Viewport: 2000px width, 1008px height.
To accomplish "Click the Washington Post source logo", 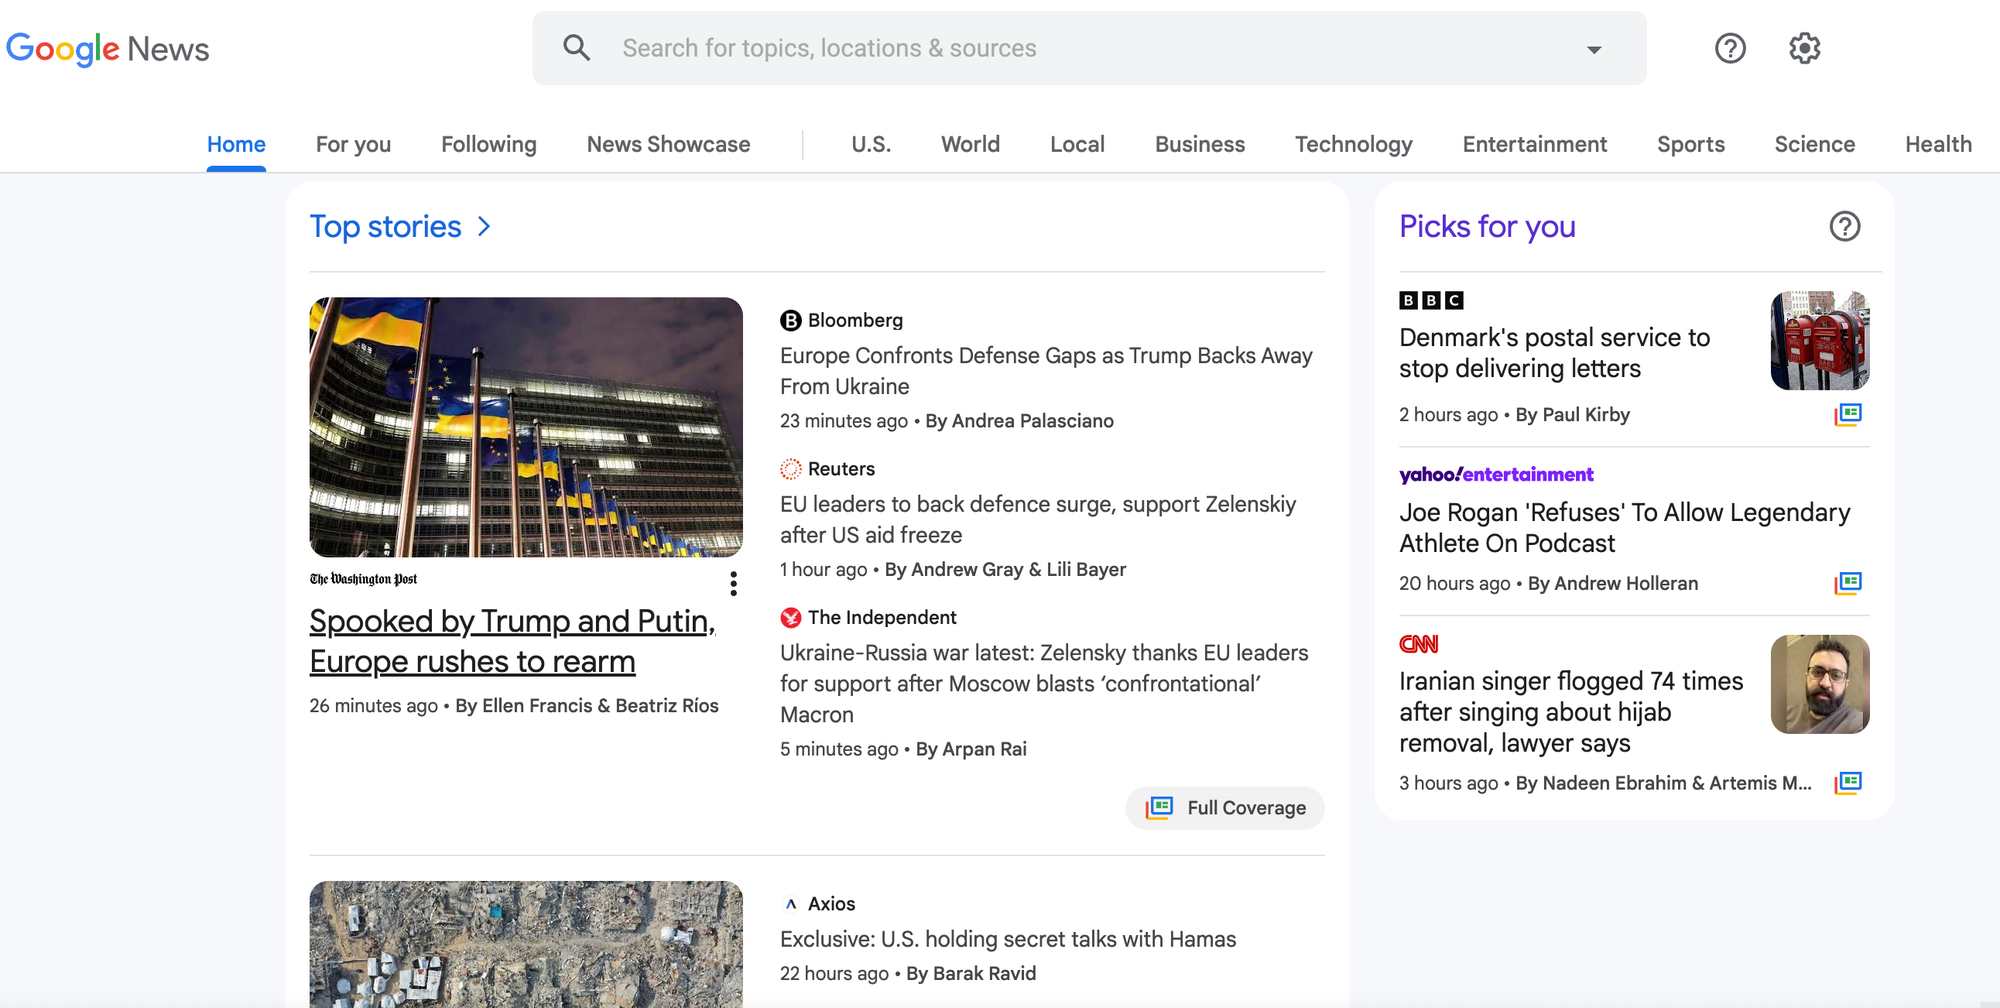I will pyautogui.click(x=363, y=579).
